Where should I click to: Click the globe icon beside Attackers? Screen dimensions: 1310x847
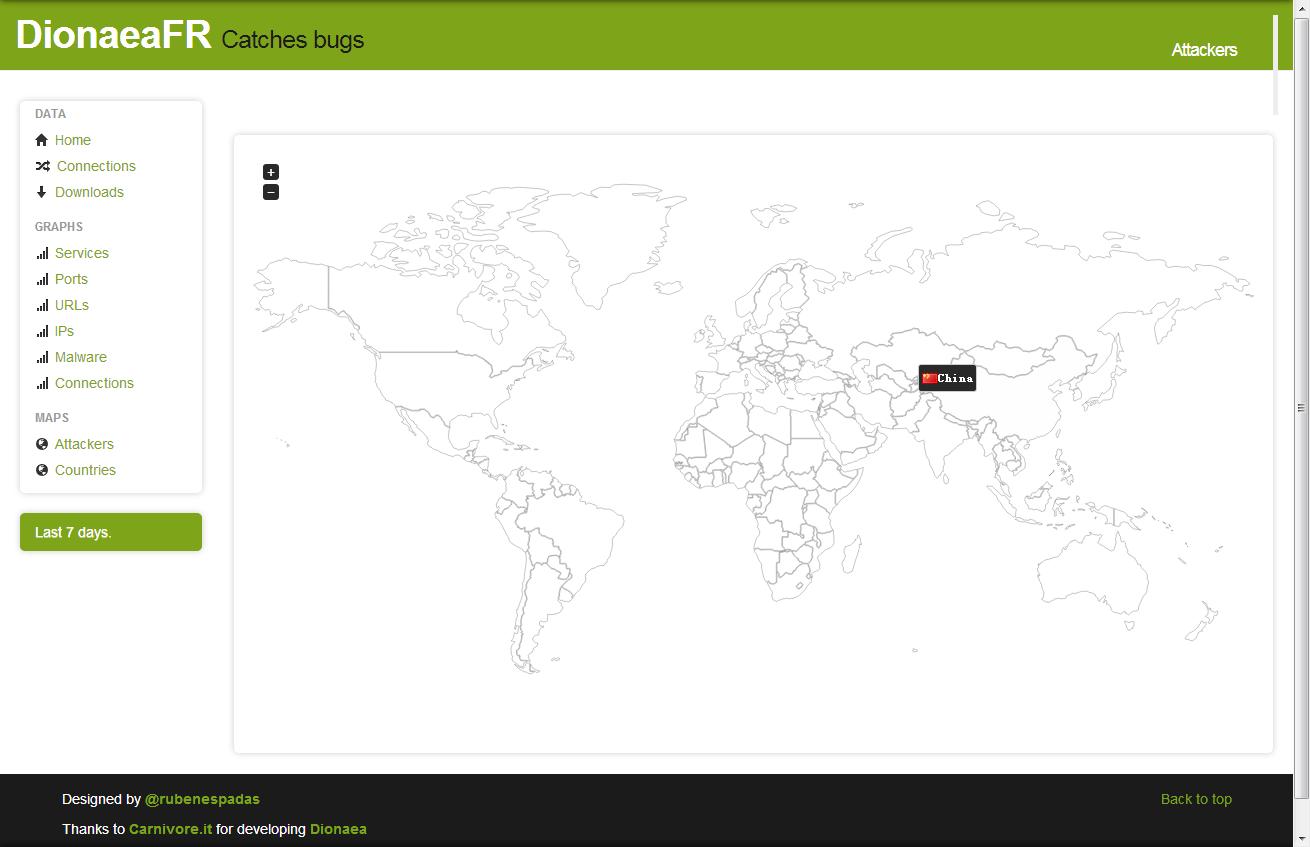pyautogui.click(x=42, y=444)
